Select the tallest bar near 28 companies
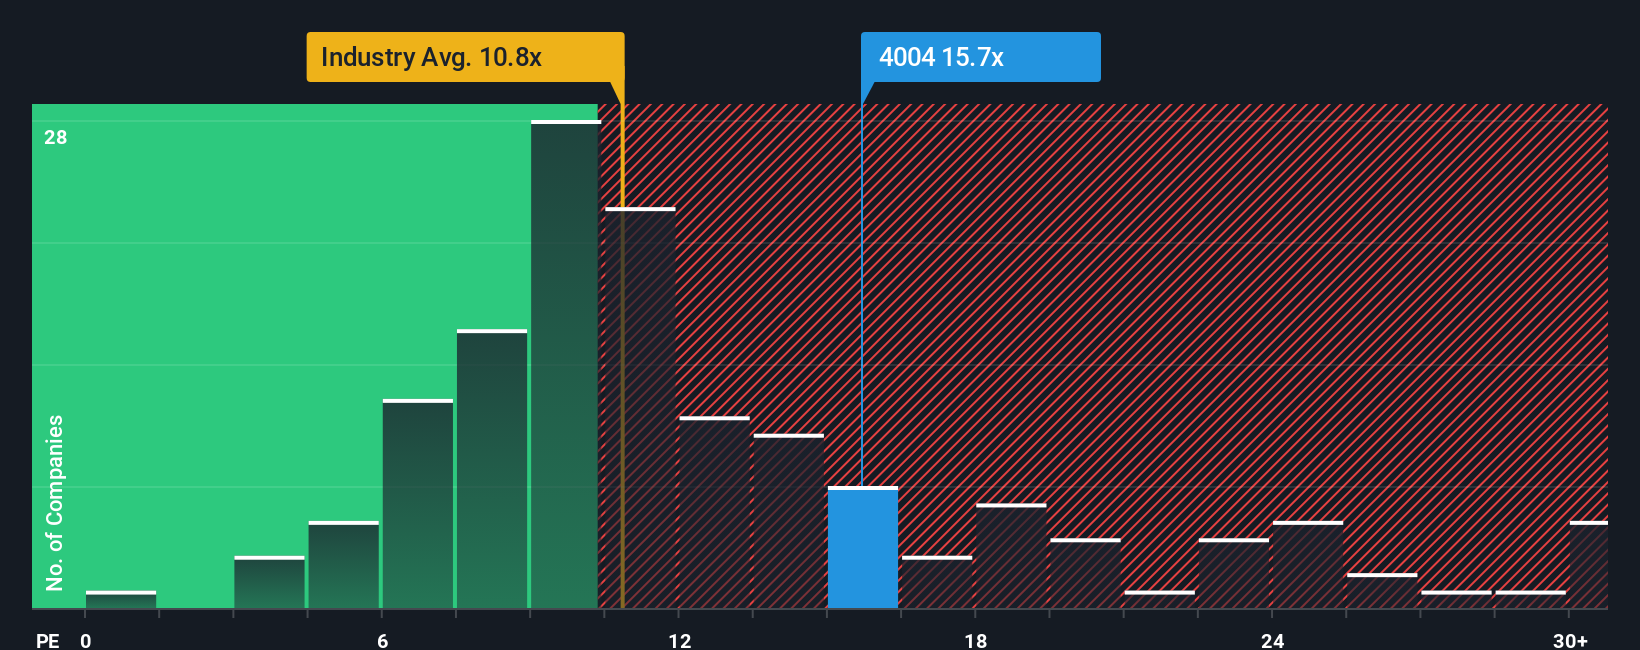 [565, 364]
